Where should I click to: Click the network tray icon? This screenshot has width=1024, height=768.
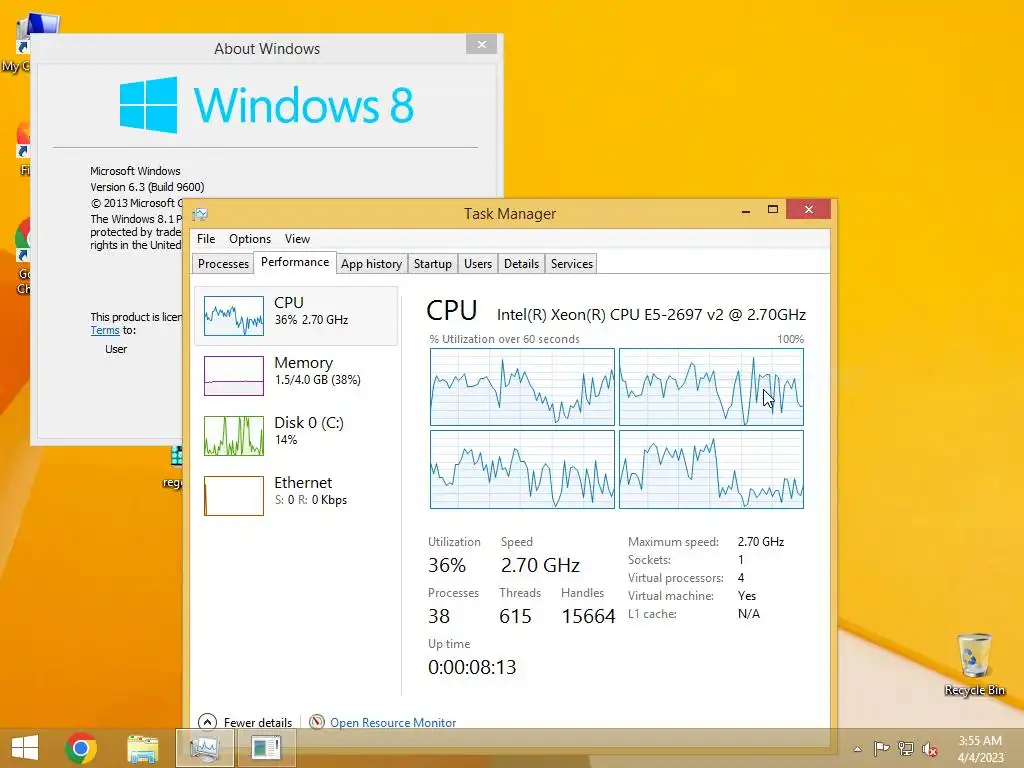click(x=906, y=748)
